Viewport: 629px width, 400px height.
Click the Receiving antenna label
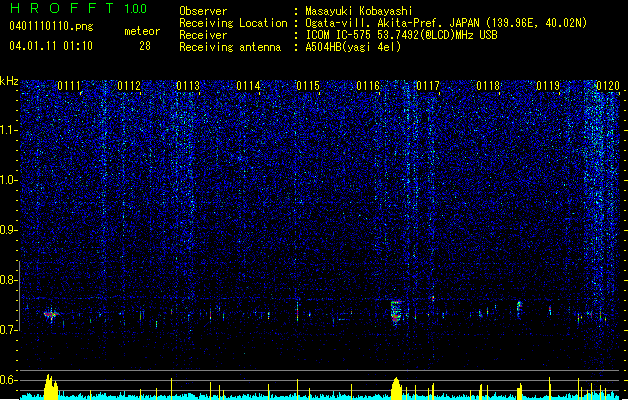click(230, 47)
